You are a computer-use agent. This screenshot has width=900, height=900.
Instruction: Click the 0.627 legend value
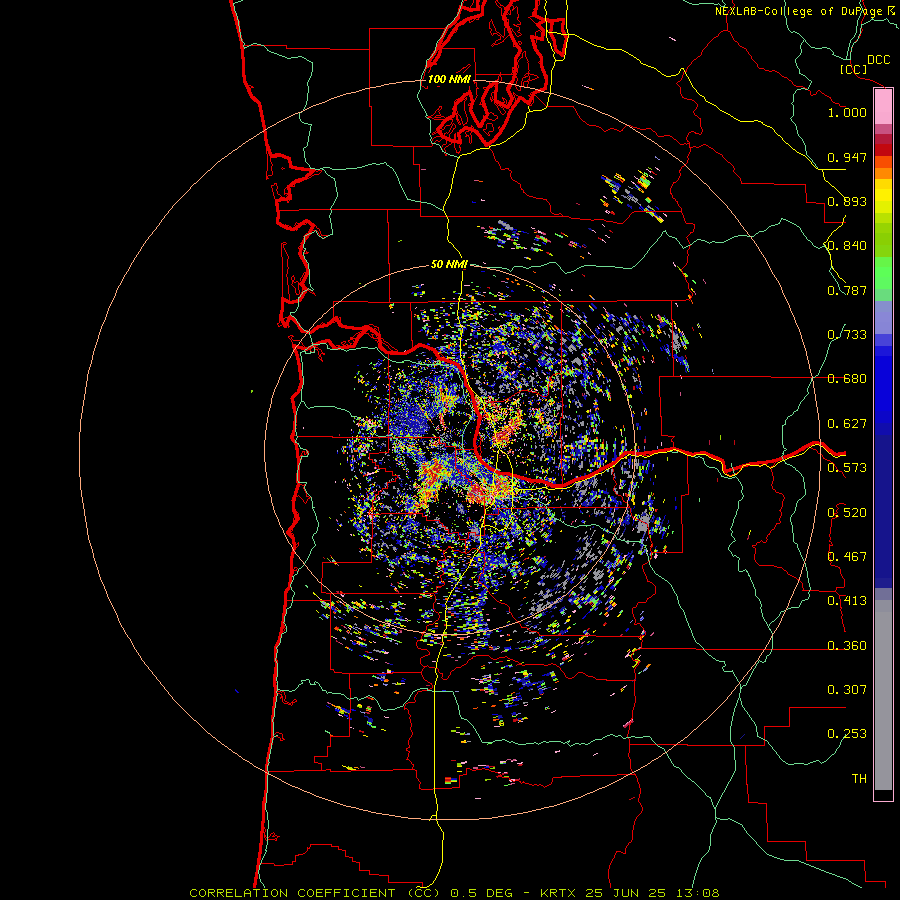[847, 424]
